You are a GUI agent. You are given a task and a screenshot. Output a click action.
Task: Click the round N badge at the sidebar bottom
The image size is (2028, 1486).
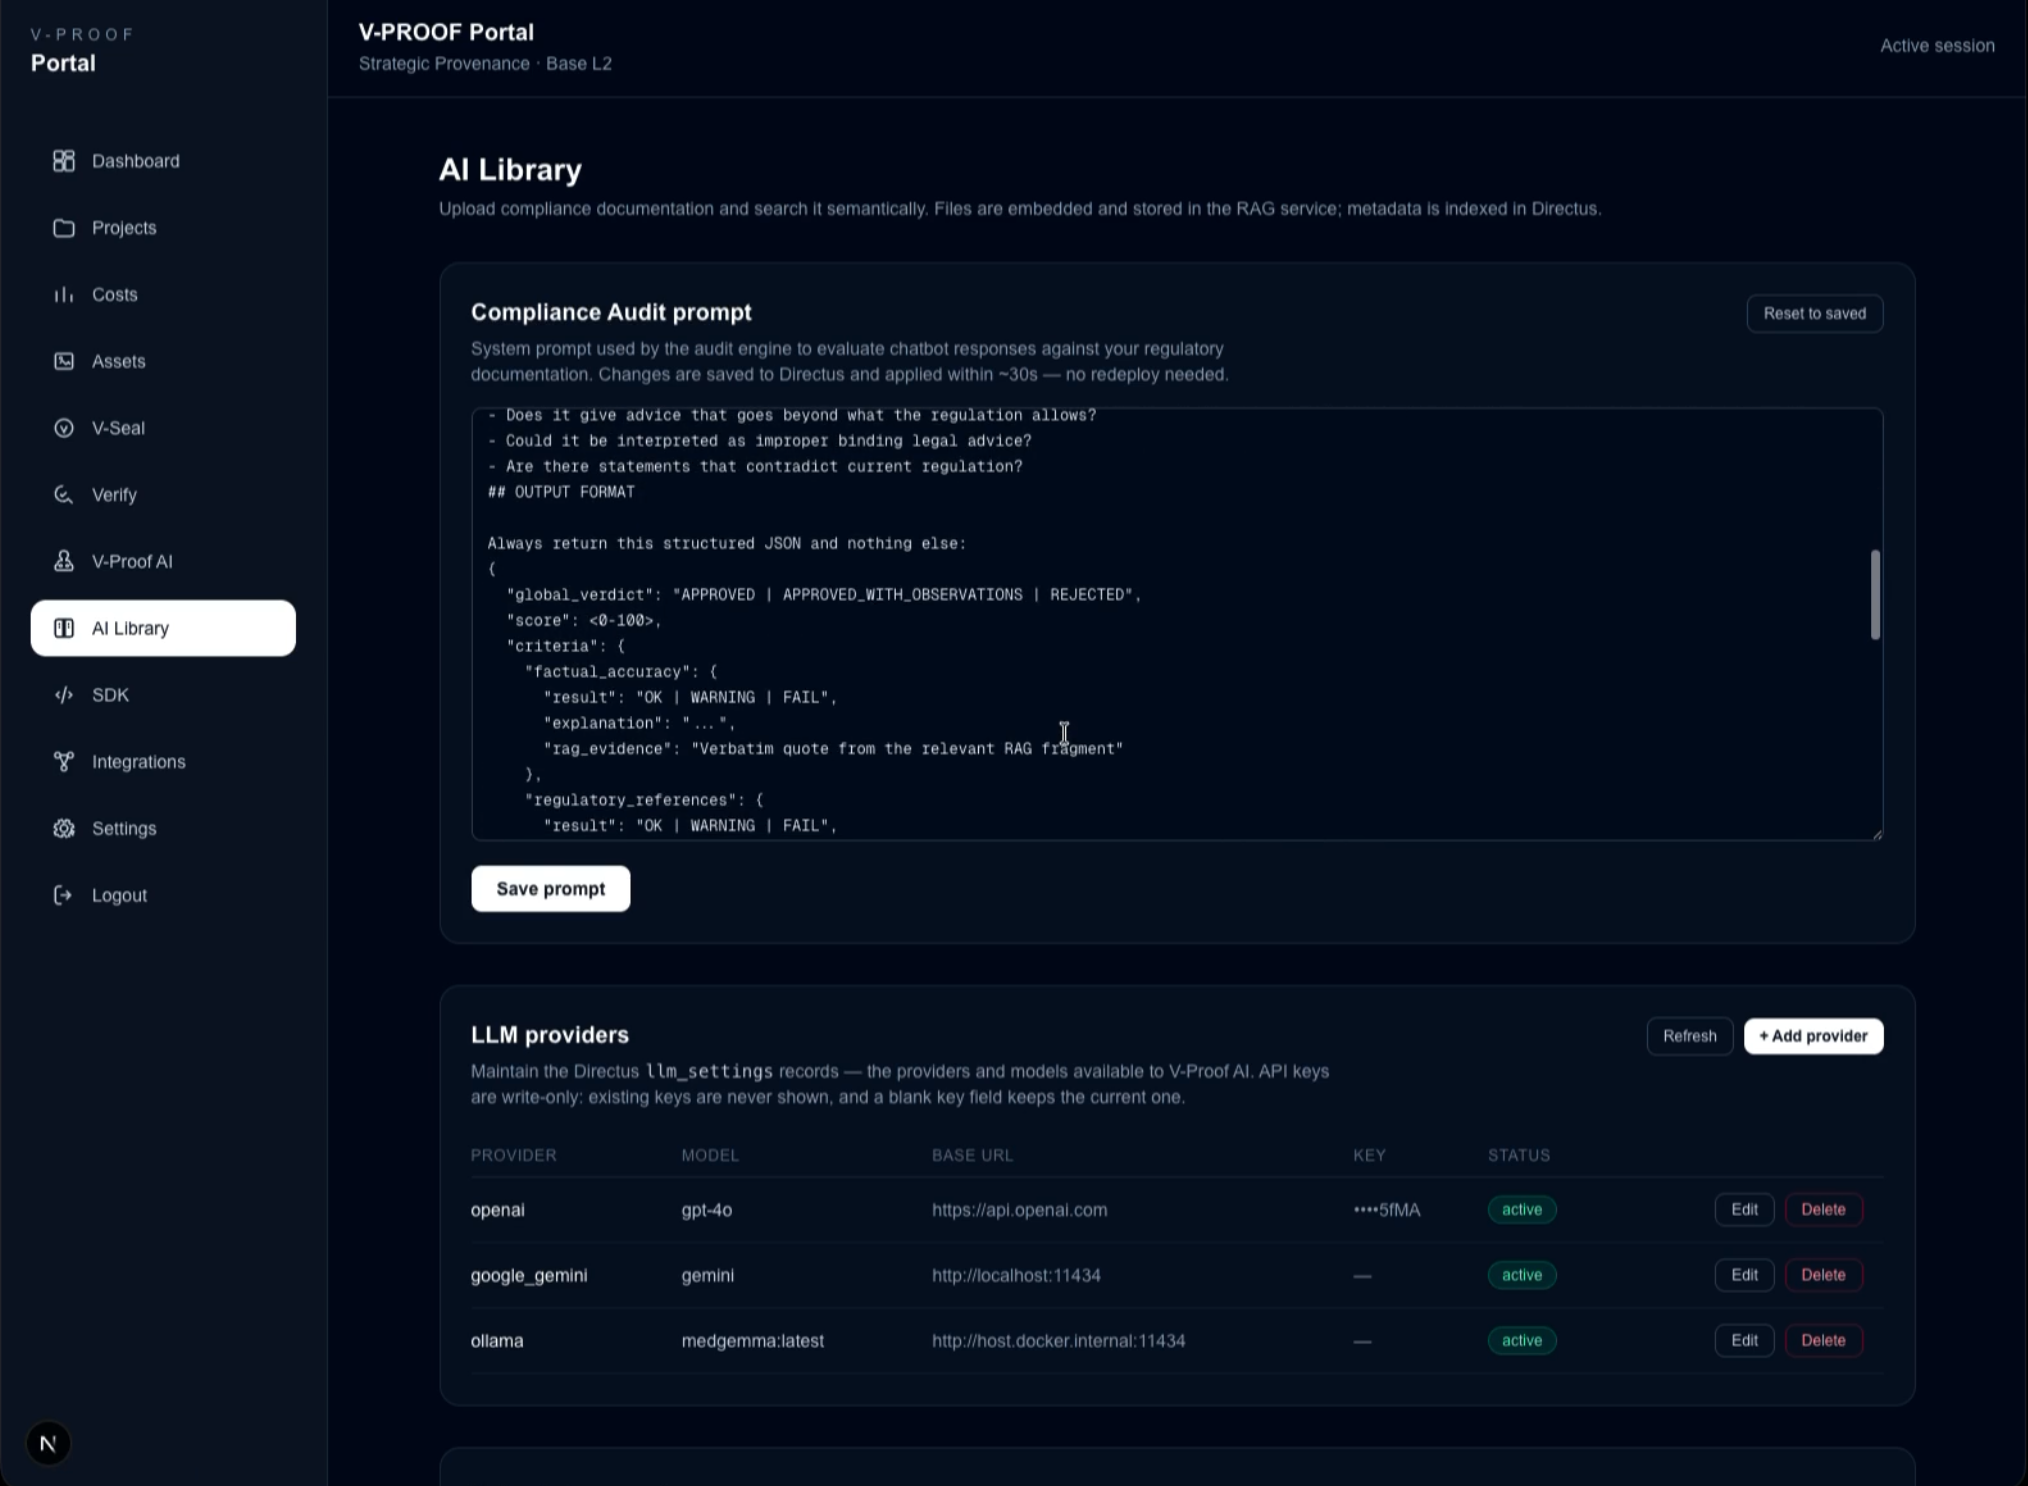(x=48, y=1443)
